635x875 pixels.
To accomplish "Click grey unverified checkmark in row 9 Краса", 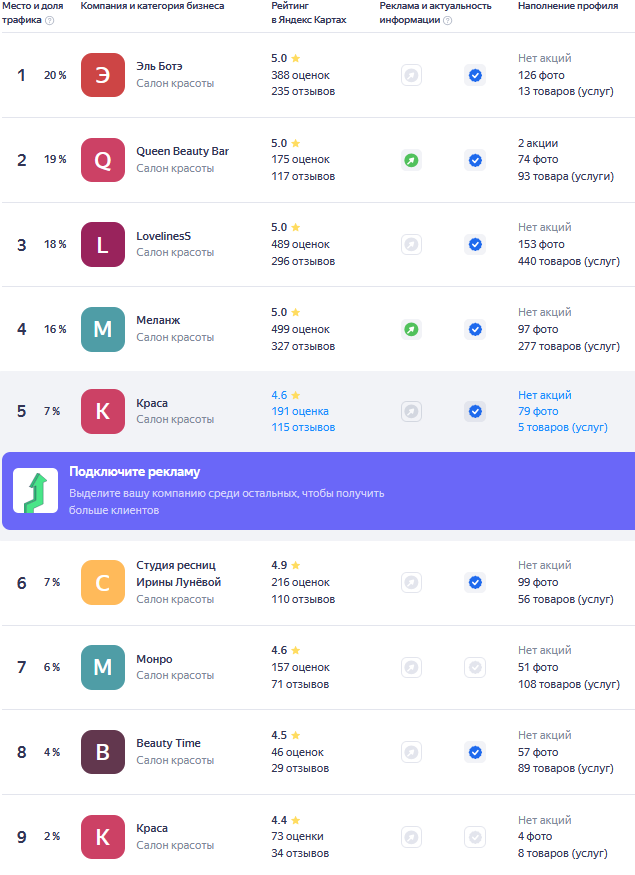I will 475,837.
